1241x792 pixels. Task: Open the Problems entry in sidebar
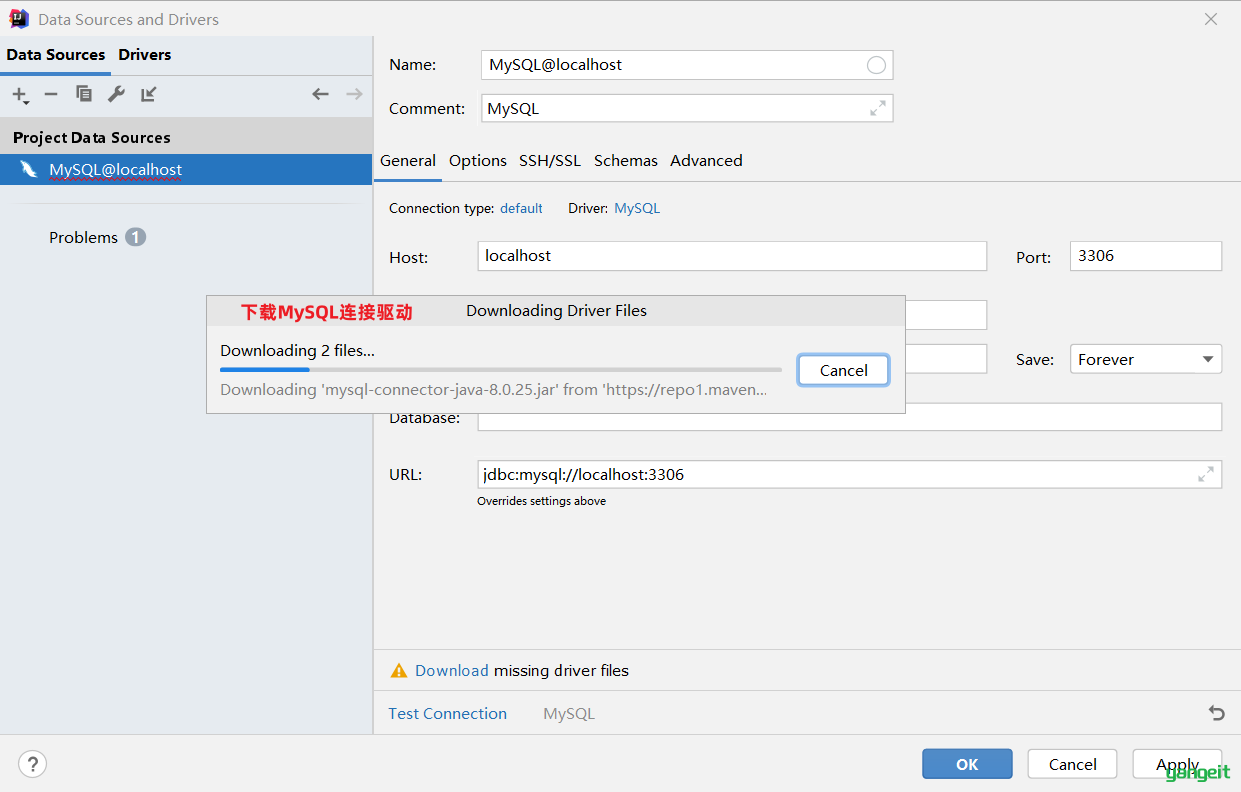83,237
